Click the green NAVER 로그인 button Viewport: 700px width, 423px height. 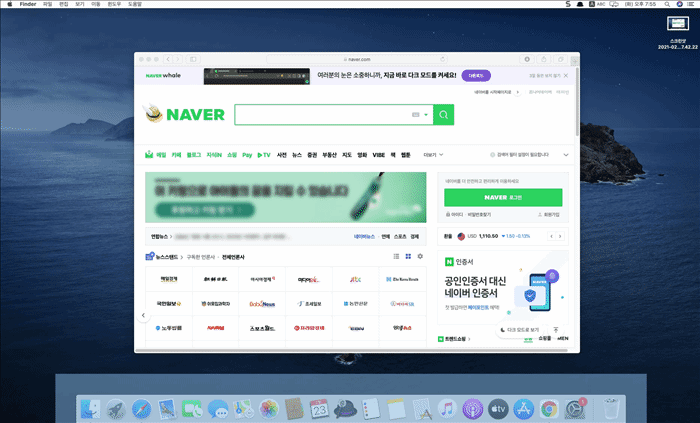pos(503,197)
